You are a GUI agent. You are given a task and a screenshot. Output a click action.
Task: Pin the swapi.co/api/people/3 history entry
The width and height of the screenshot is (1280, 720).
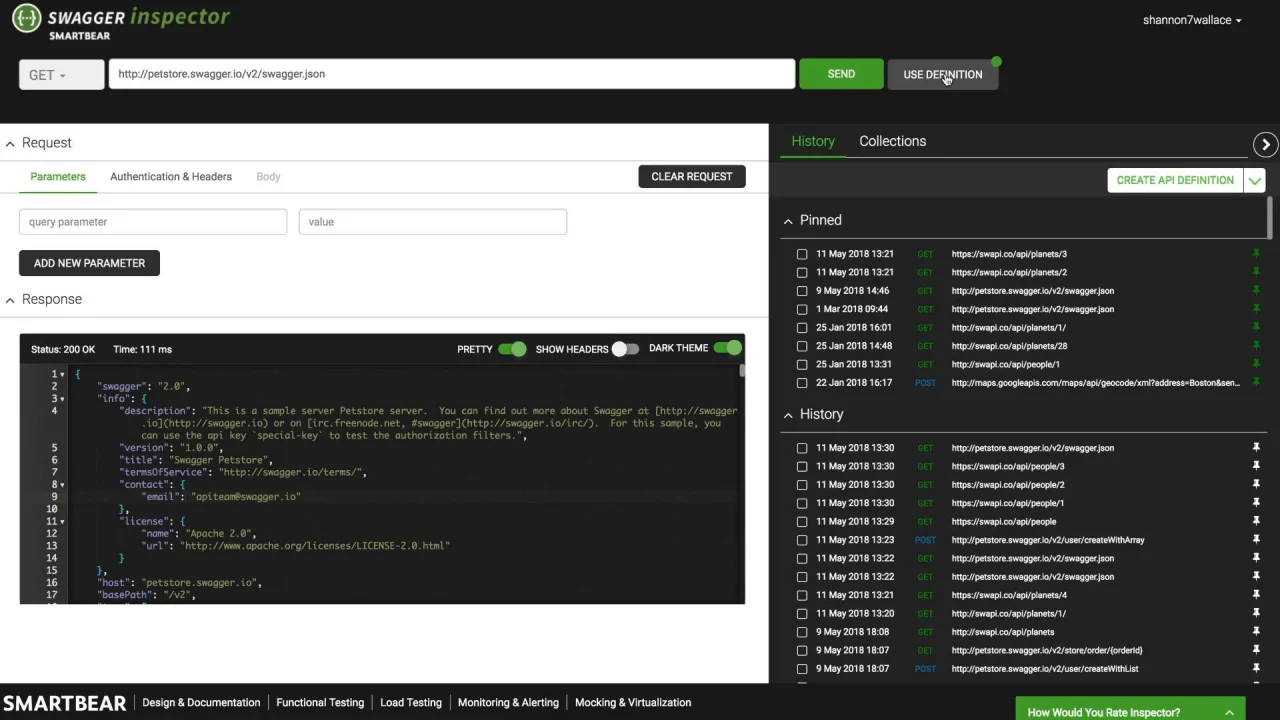coord(1256,467)
